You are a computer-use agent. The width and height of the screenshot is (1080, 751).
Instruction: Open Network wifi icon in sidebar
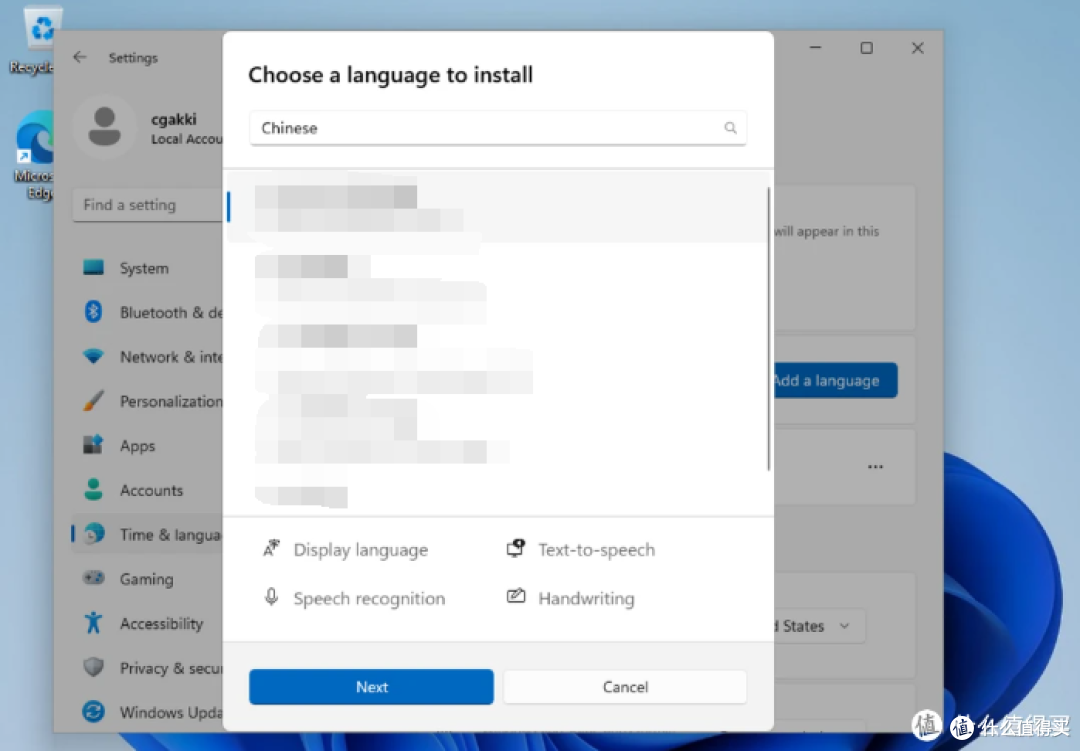click(93, 356)
